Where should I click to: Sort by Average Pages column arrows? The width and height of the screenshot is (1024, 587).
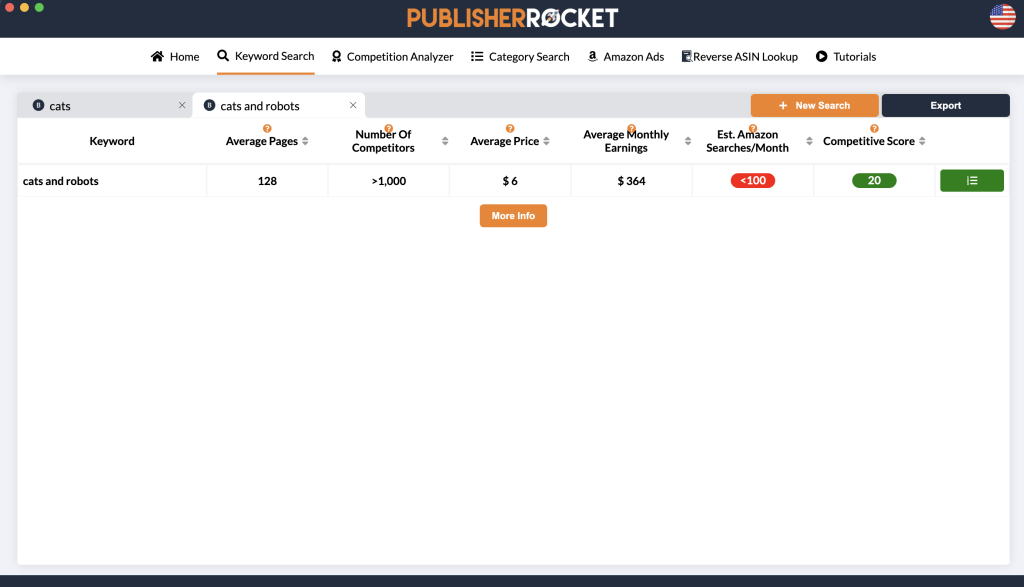tap(305, 142)
